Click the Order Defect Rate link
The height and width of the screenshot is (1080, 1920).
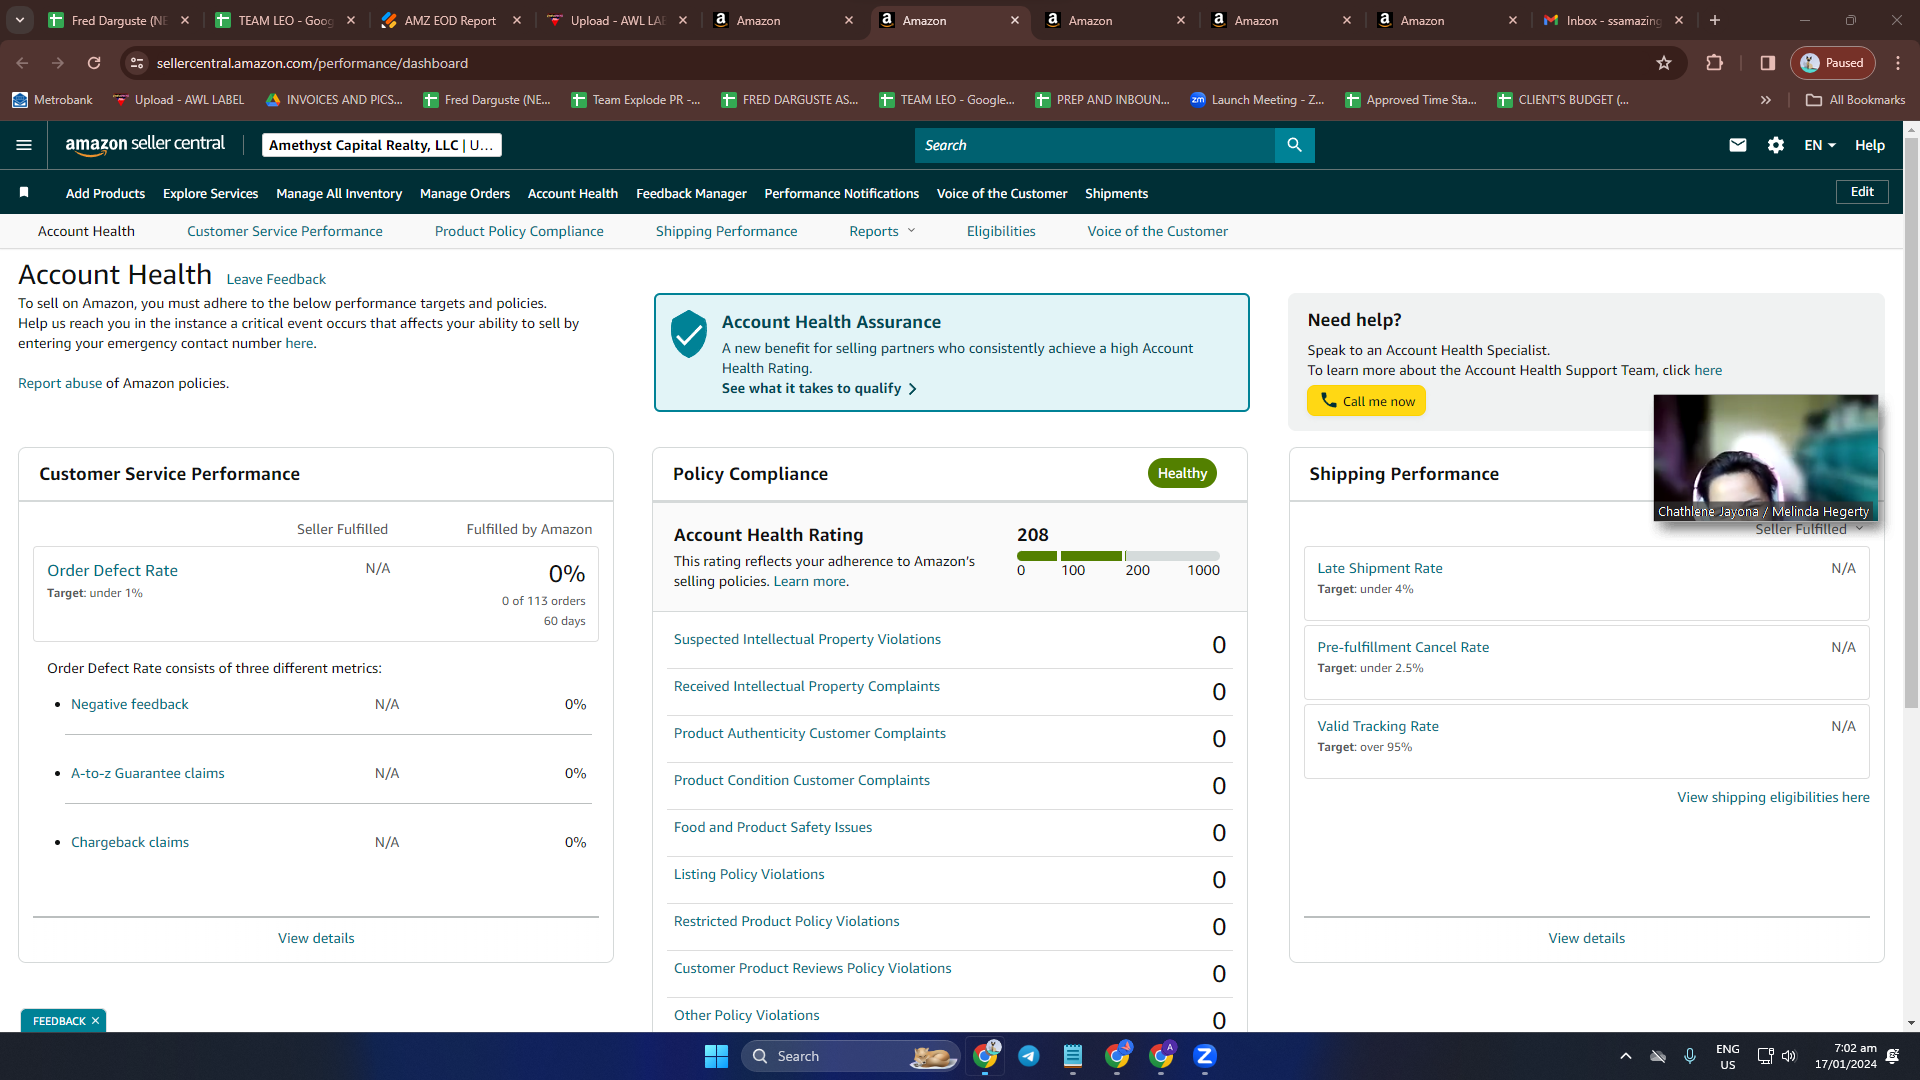[112, 570]
